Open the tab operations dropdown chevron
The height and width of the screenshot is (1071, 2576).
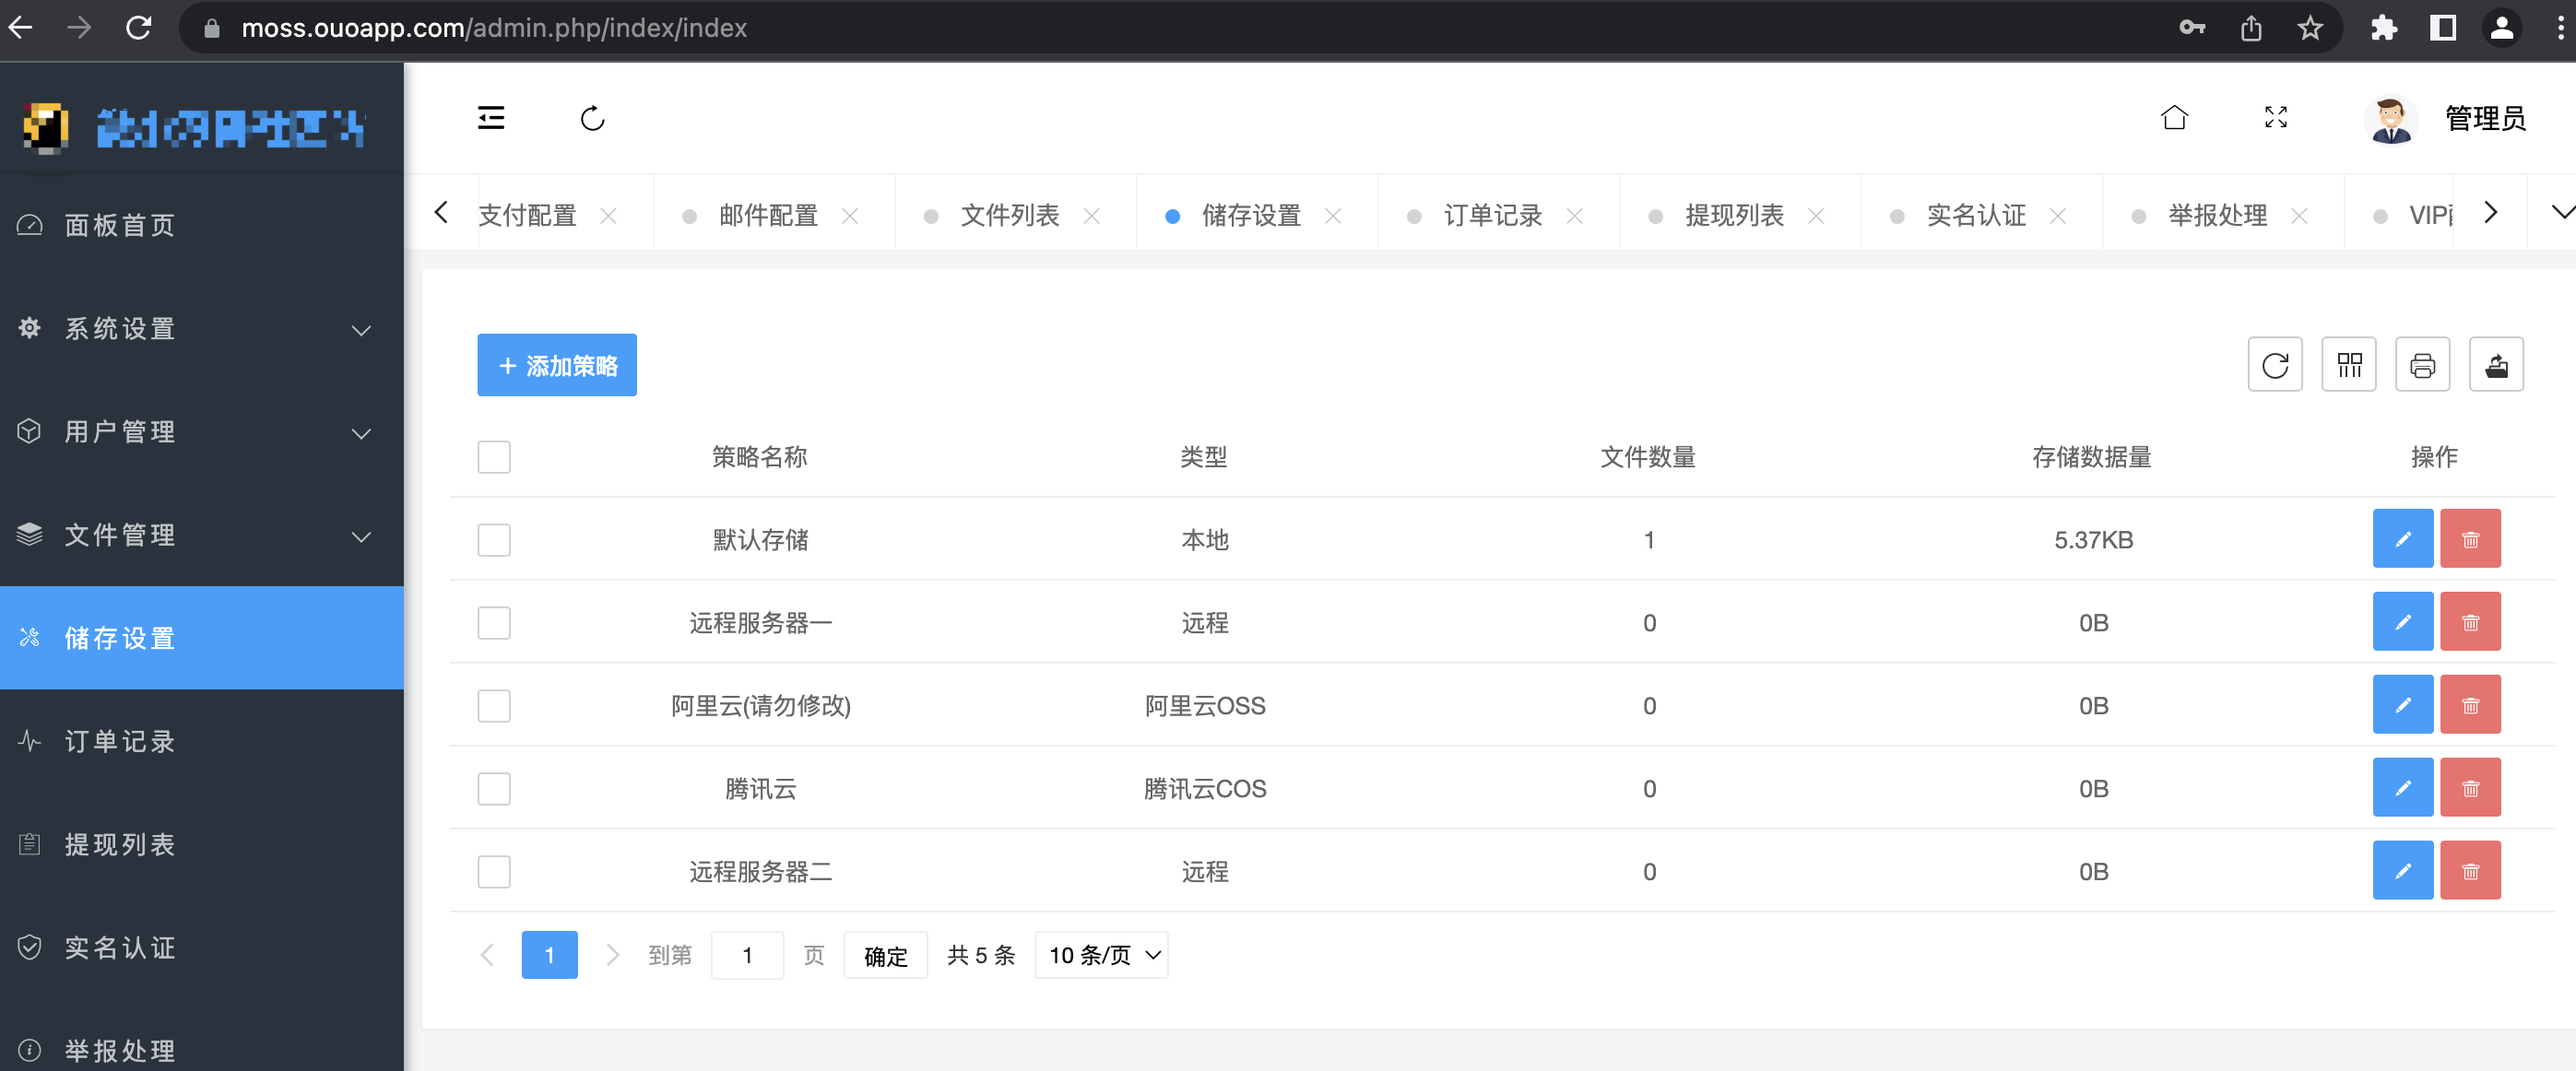coord(2561,212)
